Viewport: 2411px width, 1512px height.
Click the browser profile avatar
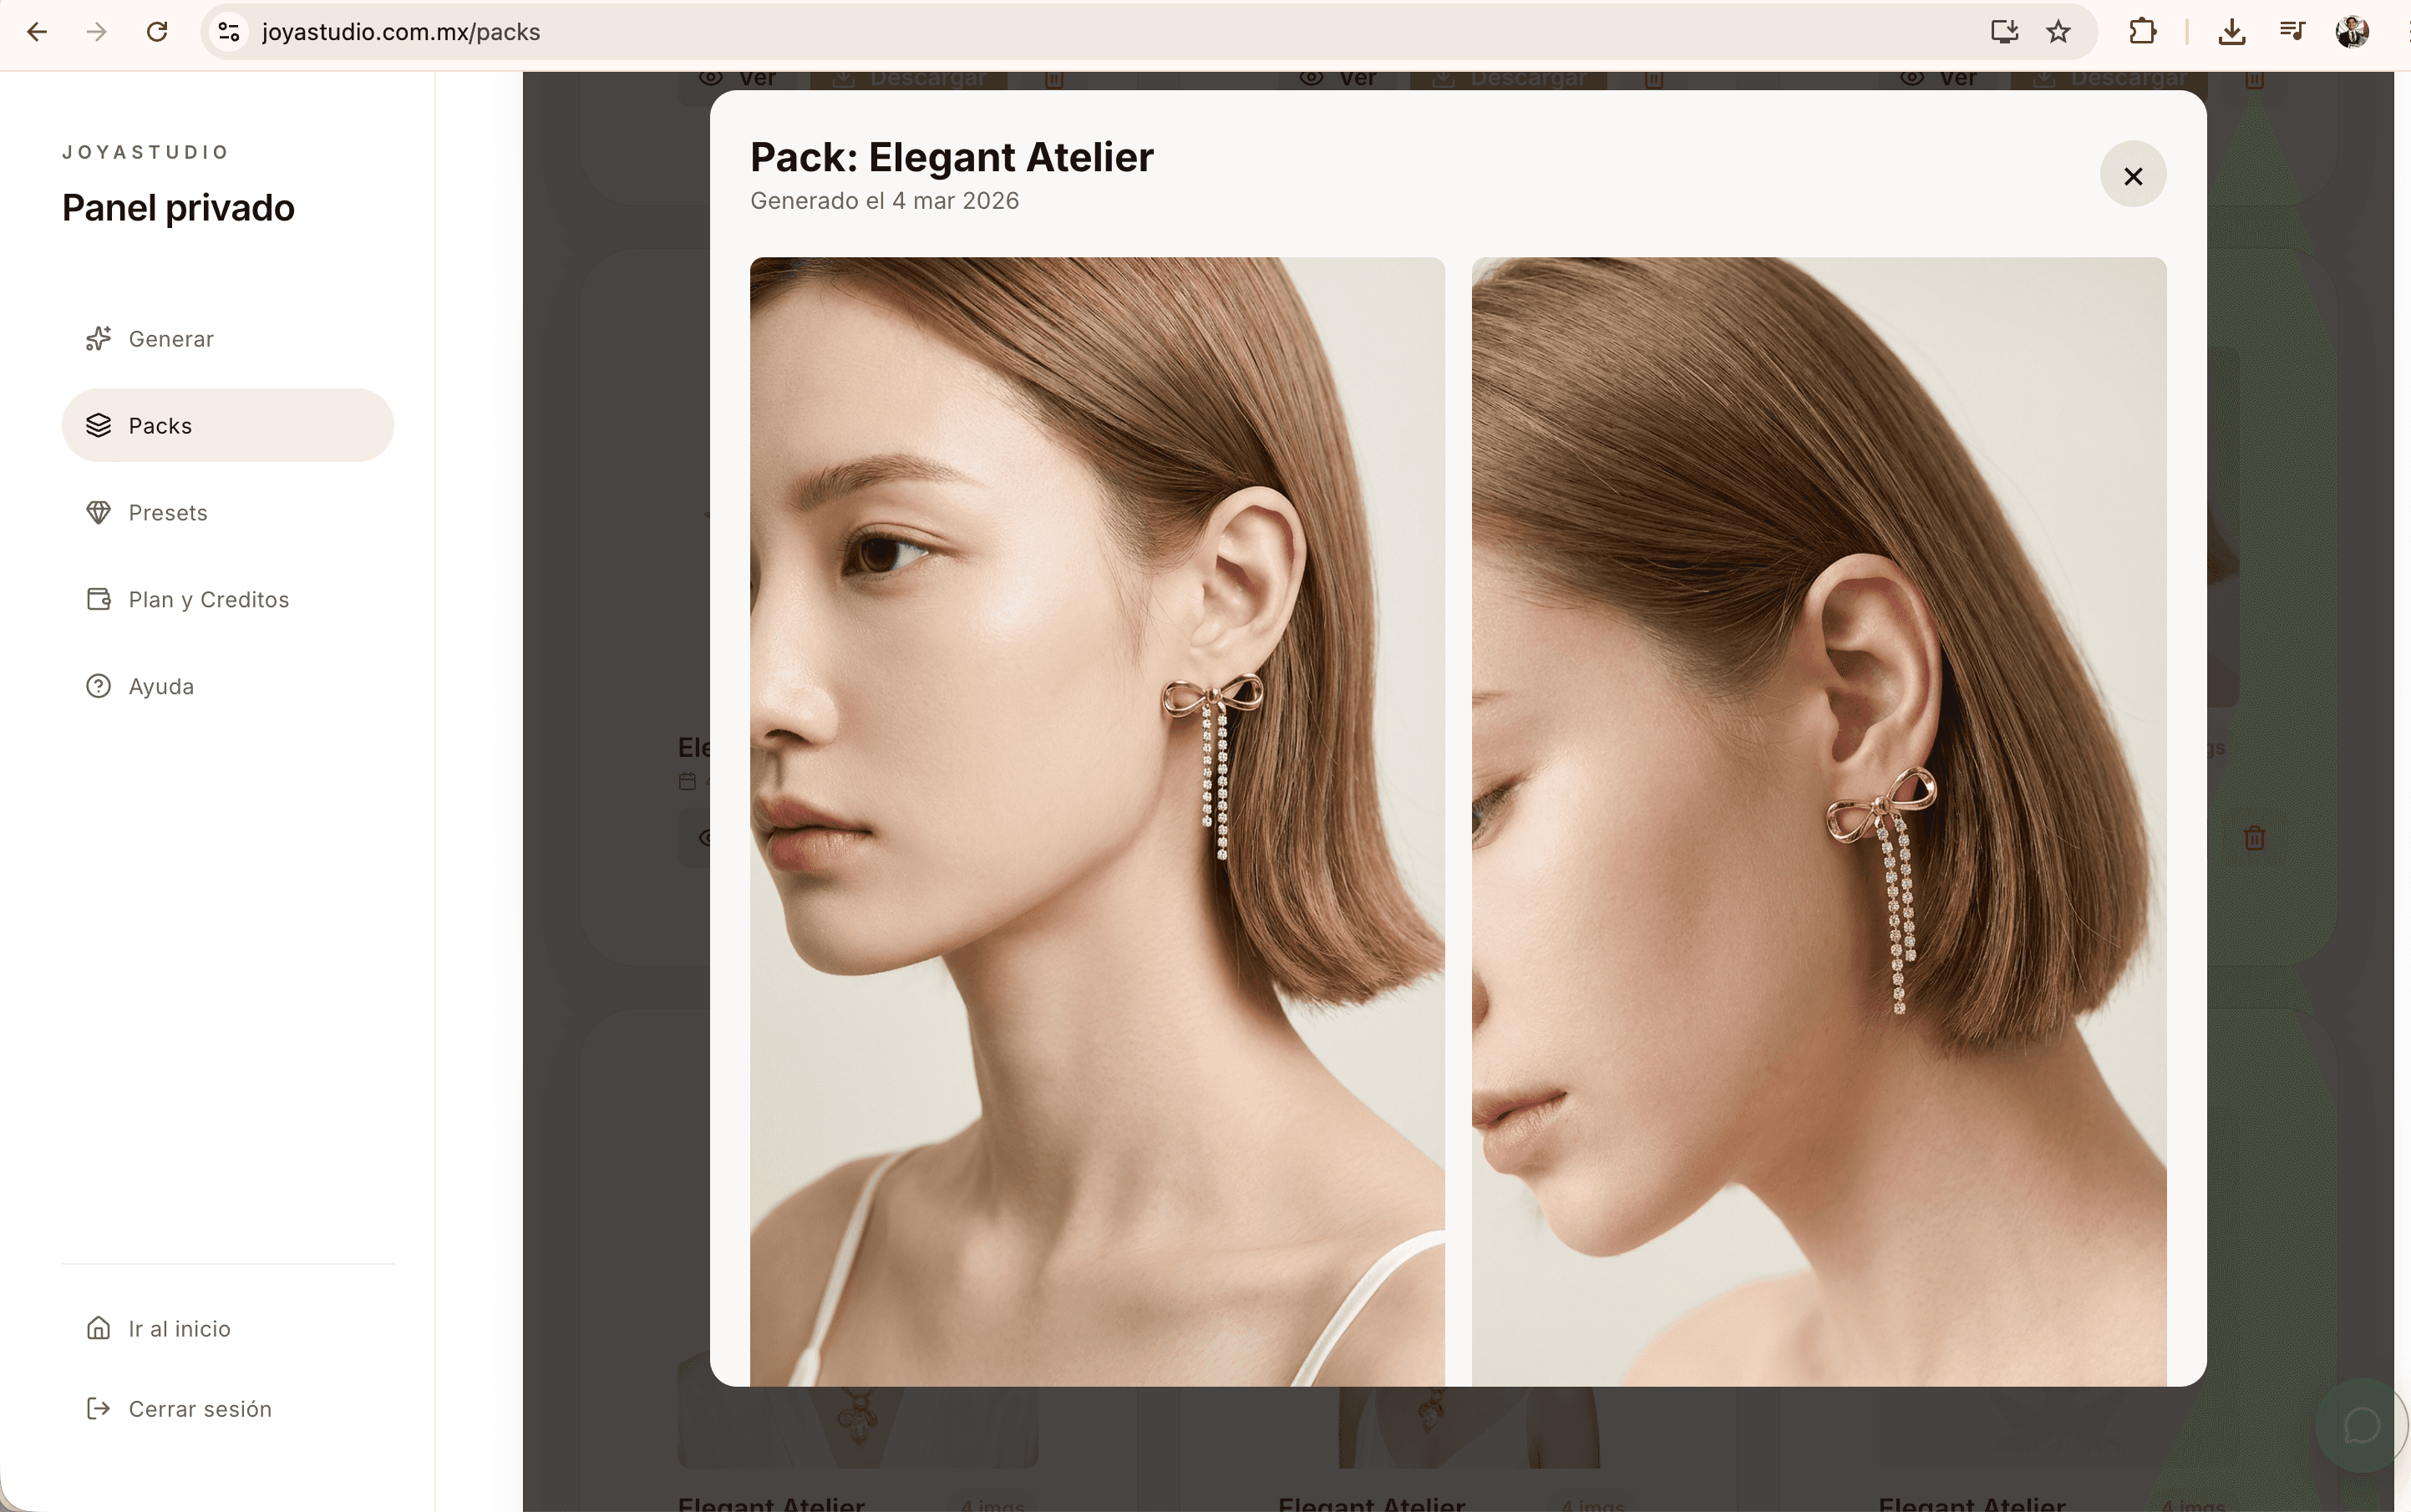(2351, 32)
